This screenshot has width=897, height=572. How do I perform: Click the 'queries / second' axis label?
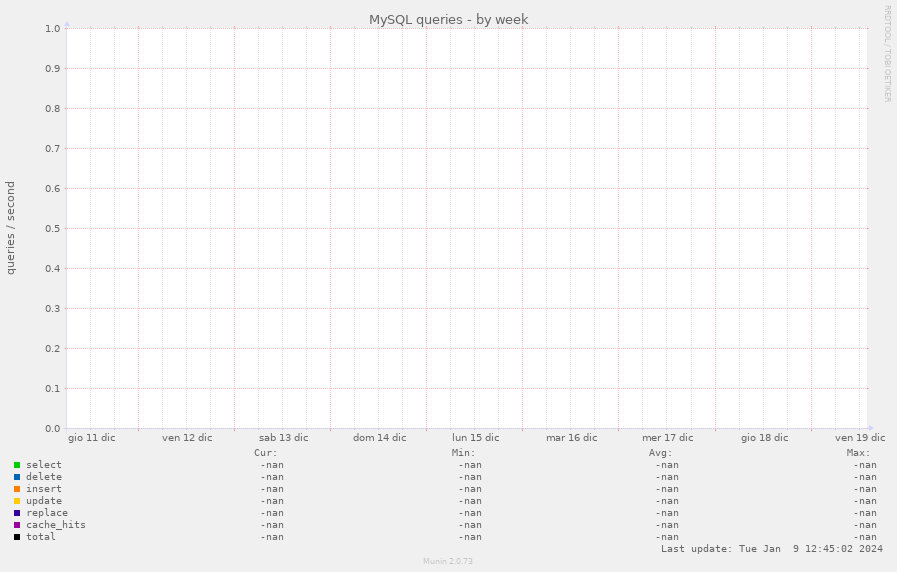[x=10, y=228]
